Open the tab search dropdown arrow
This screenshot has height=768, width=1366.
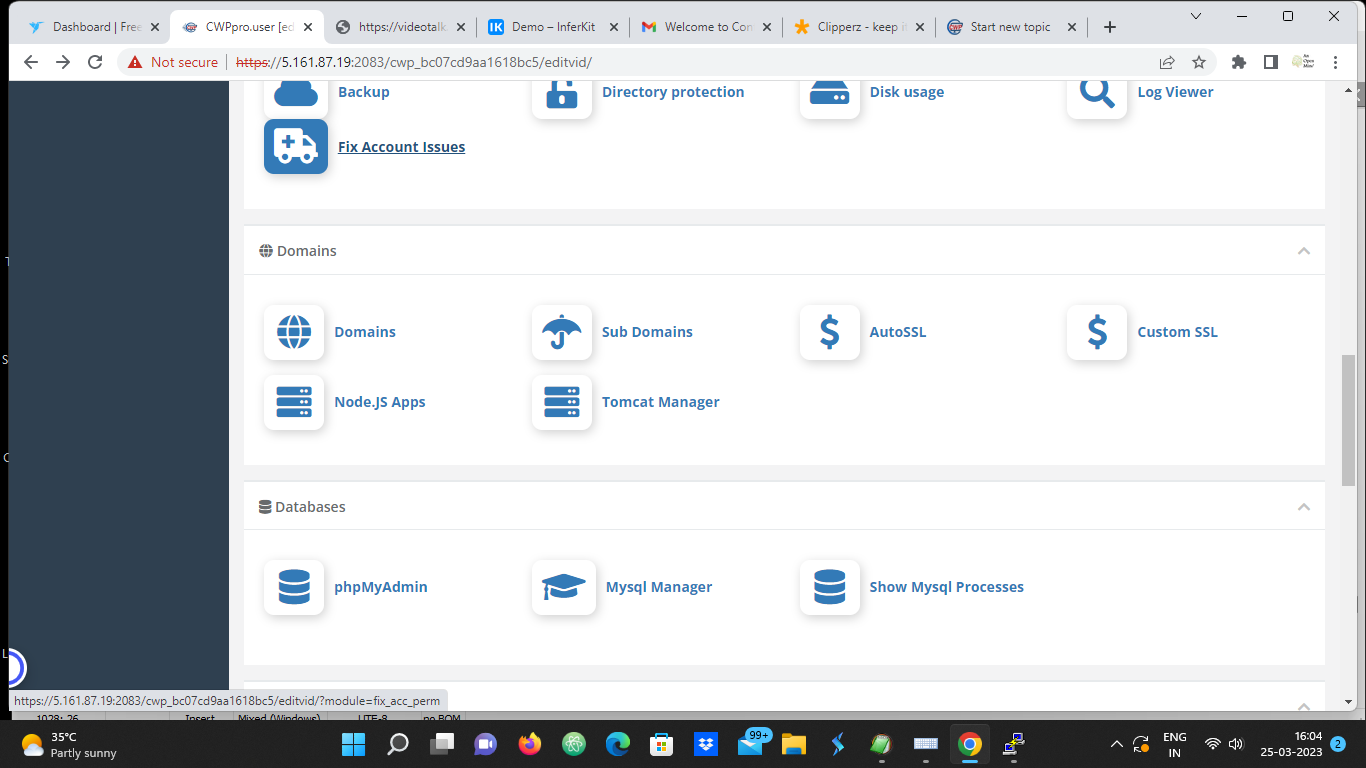click(x=1196, y=15)
